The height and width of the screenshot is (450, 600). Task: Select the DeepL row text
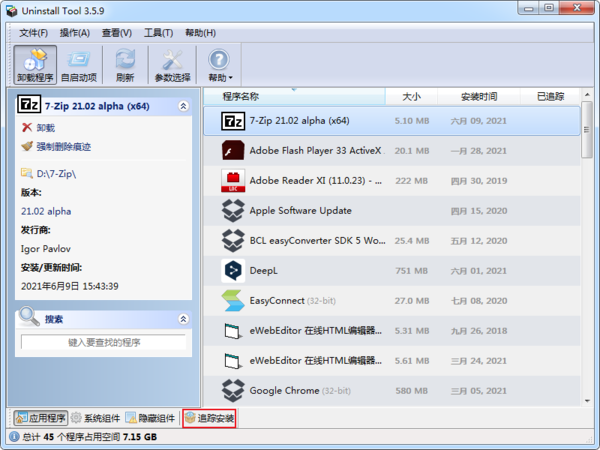pyautogui.click(x=264, y=271)
